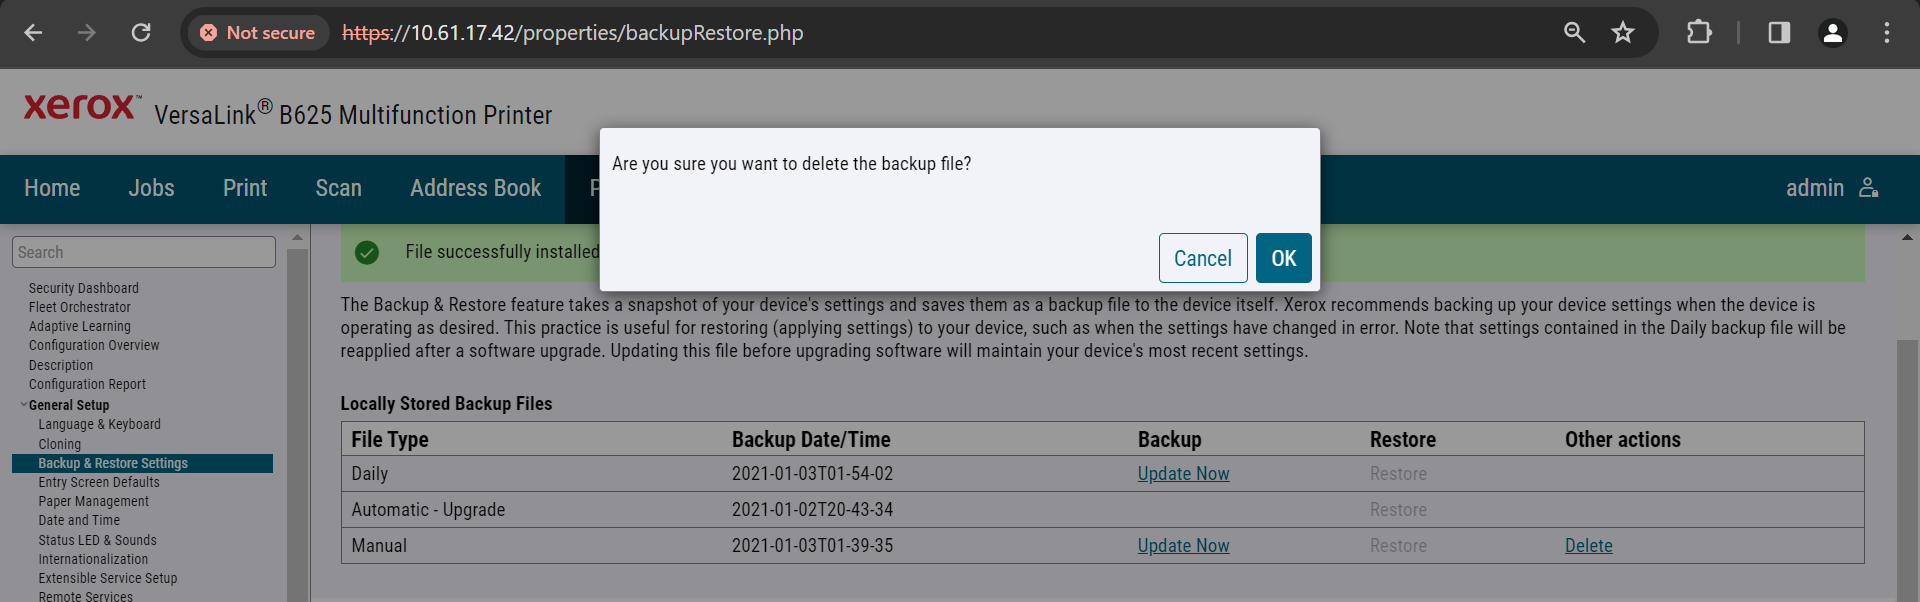Select Cloning in the sidebar tree

(x=60, y=444)
